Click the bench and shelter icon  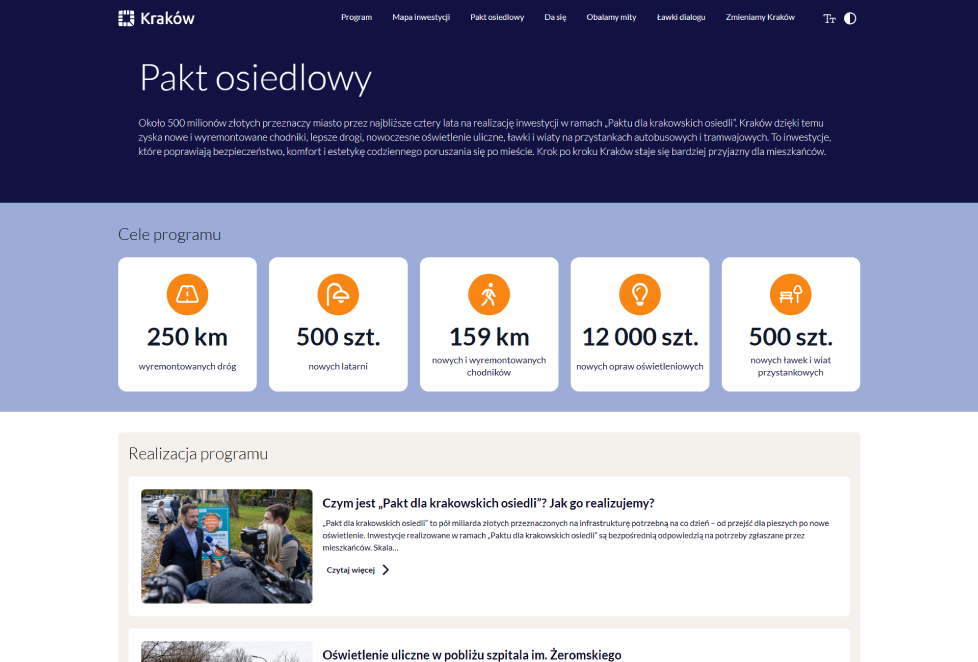[790, 294]
